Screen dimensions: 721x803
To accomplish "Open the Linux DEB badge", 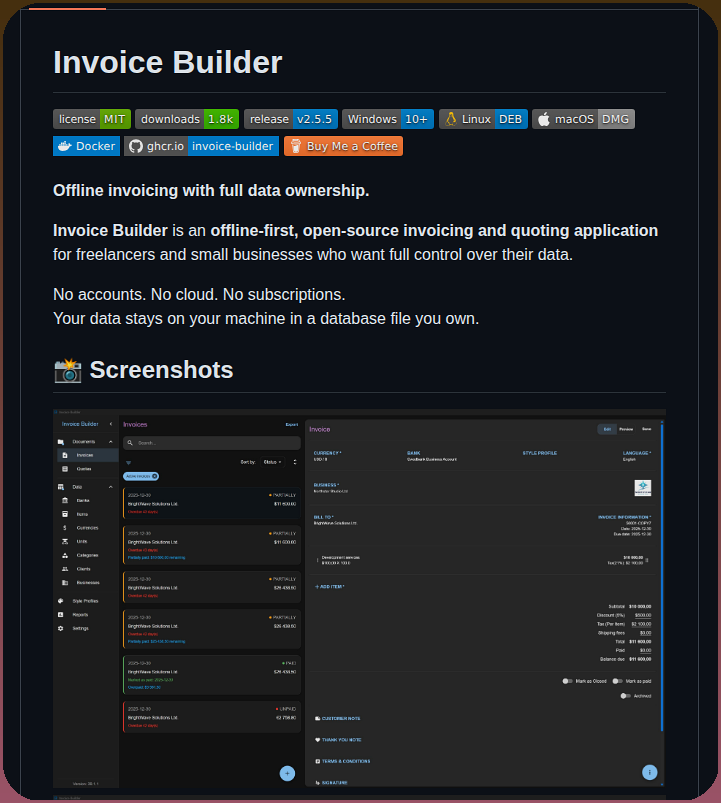I will [483, 119].
